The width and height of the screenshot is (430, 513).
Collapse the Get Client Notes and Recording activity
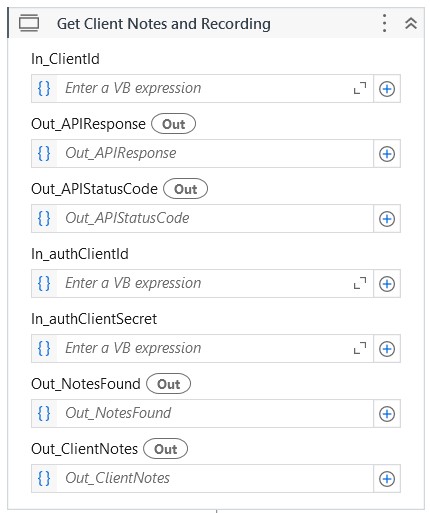(411, 23)
